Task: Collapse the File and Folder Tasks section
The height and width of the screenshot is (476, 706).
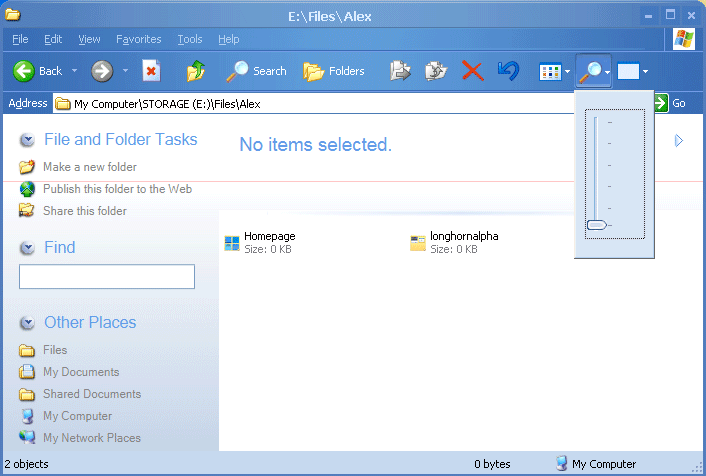Action: point(27,140)
